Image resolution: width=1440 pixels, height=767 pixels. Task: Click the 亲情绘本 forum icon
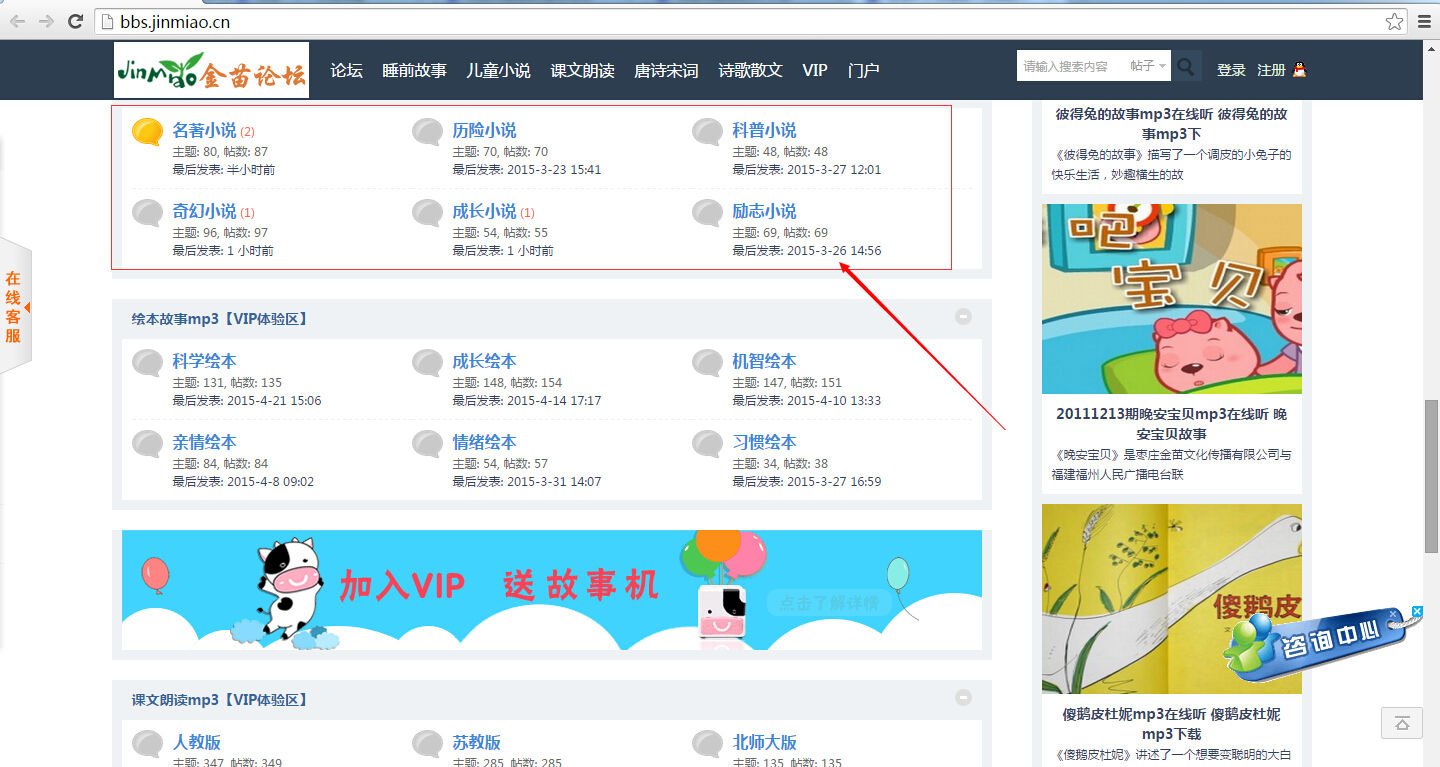tap(146, 443)
